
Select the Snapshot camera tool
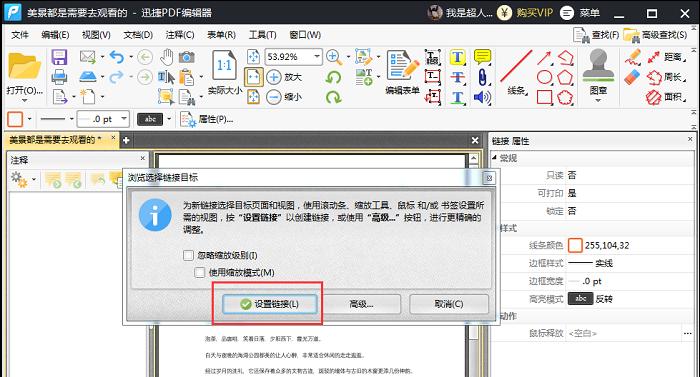pos(187,57)
